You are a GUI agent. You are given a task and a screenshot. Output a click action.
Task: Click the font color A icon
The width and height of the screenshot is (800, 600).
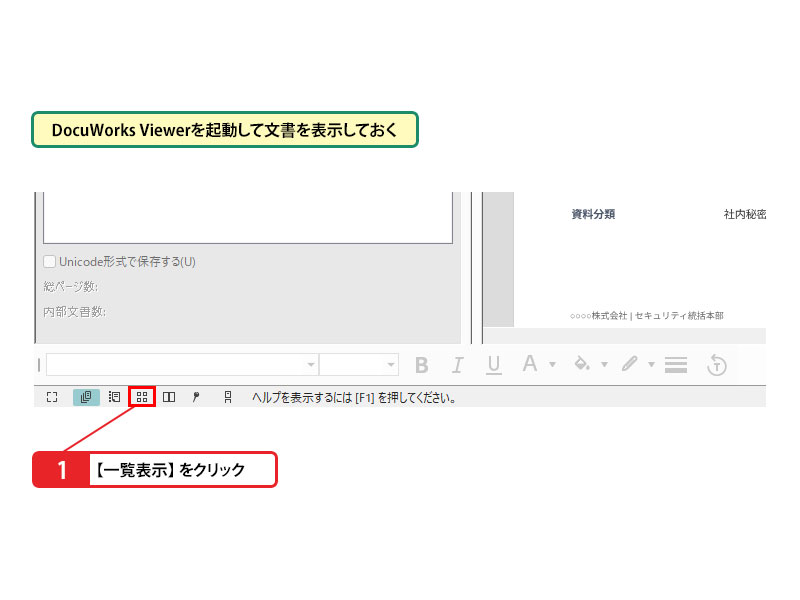[530, 364]
